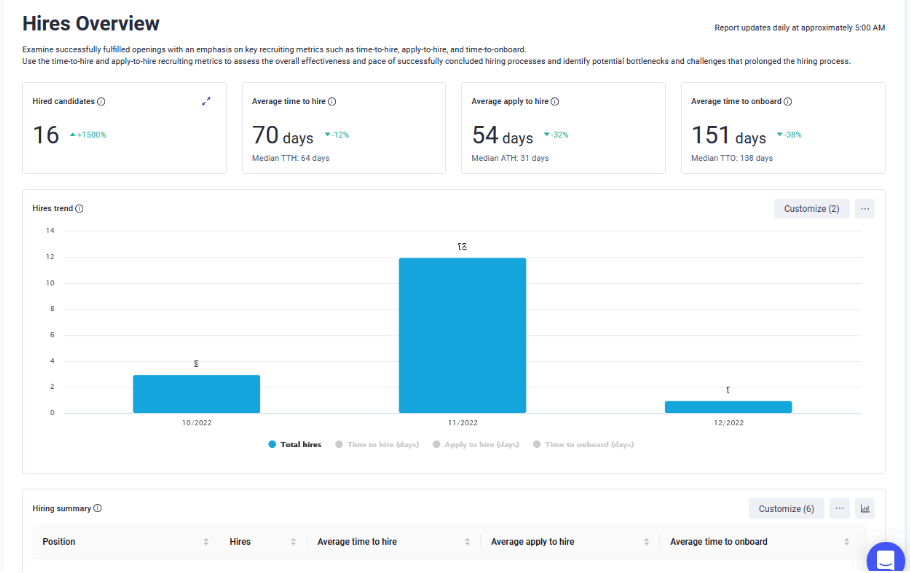The height and width of the screenshot is (573, 910).
Task: Sort table by Hires column
Action: (293, 542)
